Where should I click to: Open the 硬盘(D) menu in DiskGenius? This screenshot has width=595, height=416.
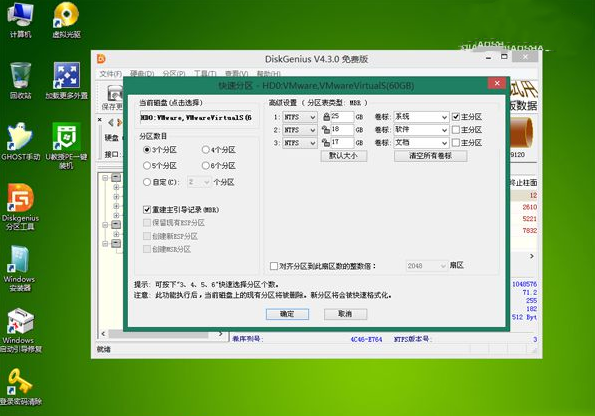tap(142, 74)
